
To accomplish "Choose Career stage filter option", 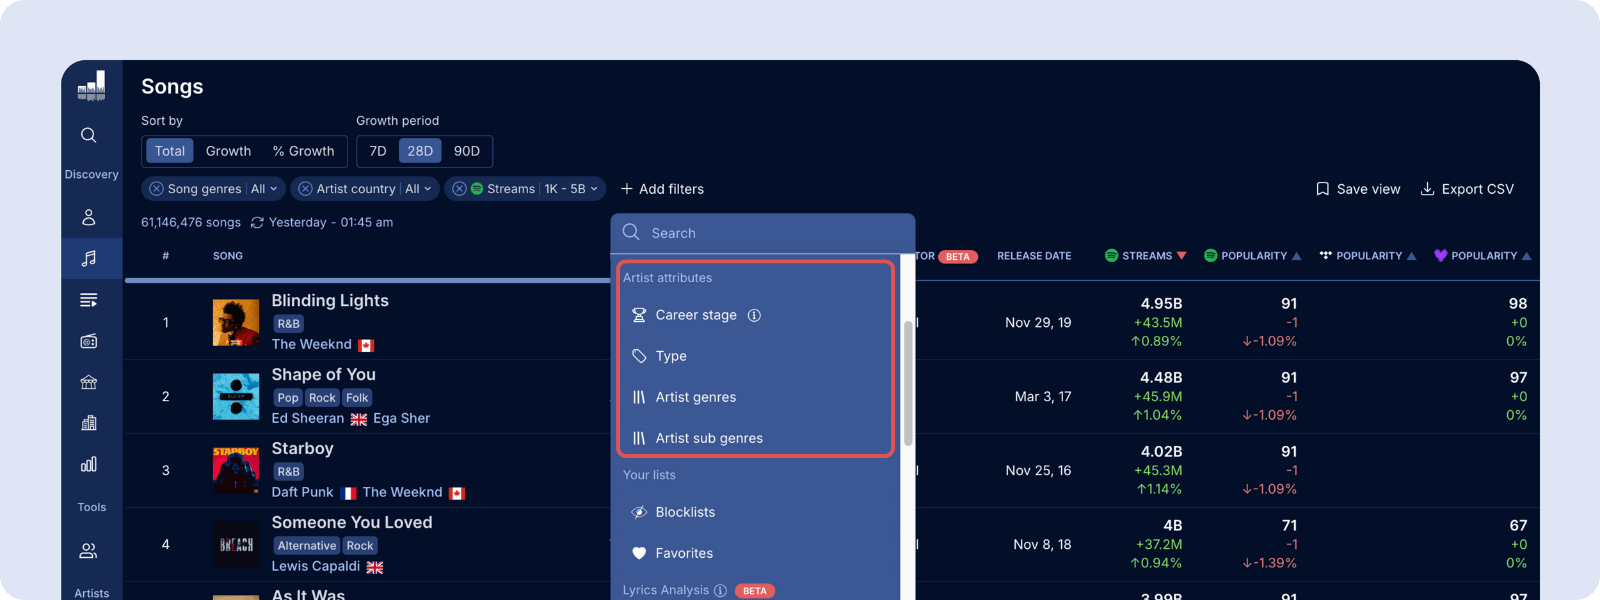I will coord(755,315).
